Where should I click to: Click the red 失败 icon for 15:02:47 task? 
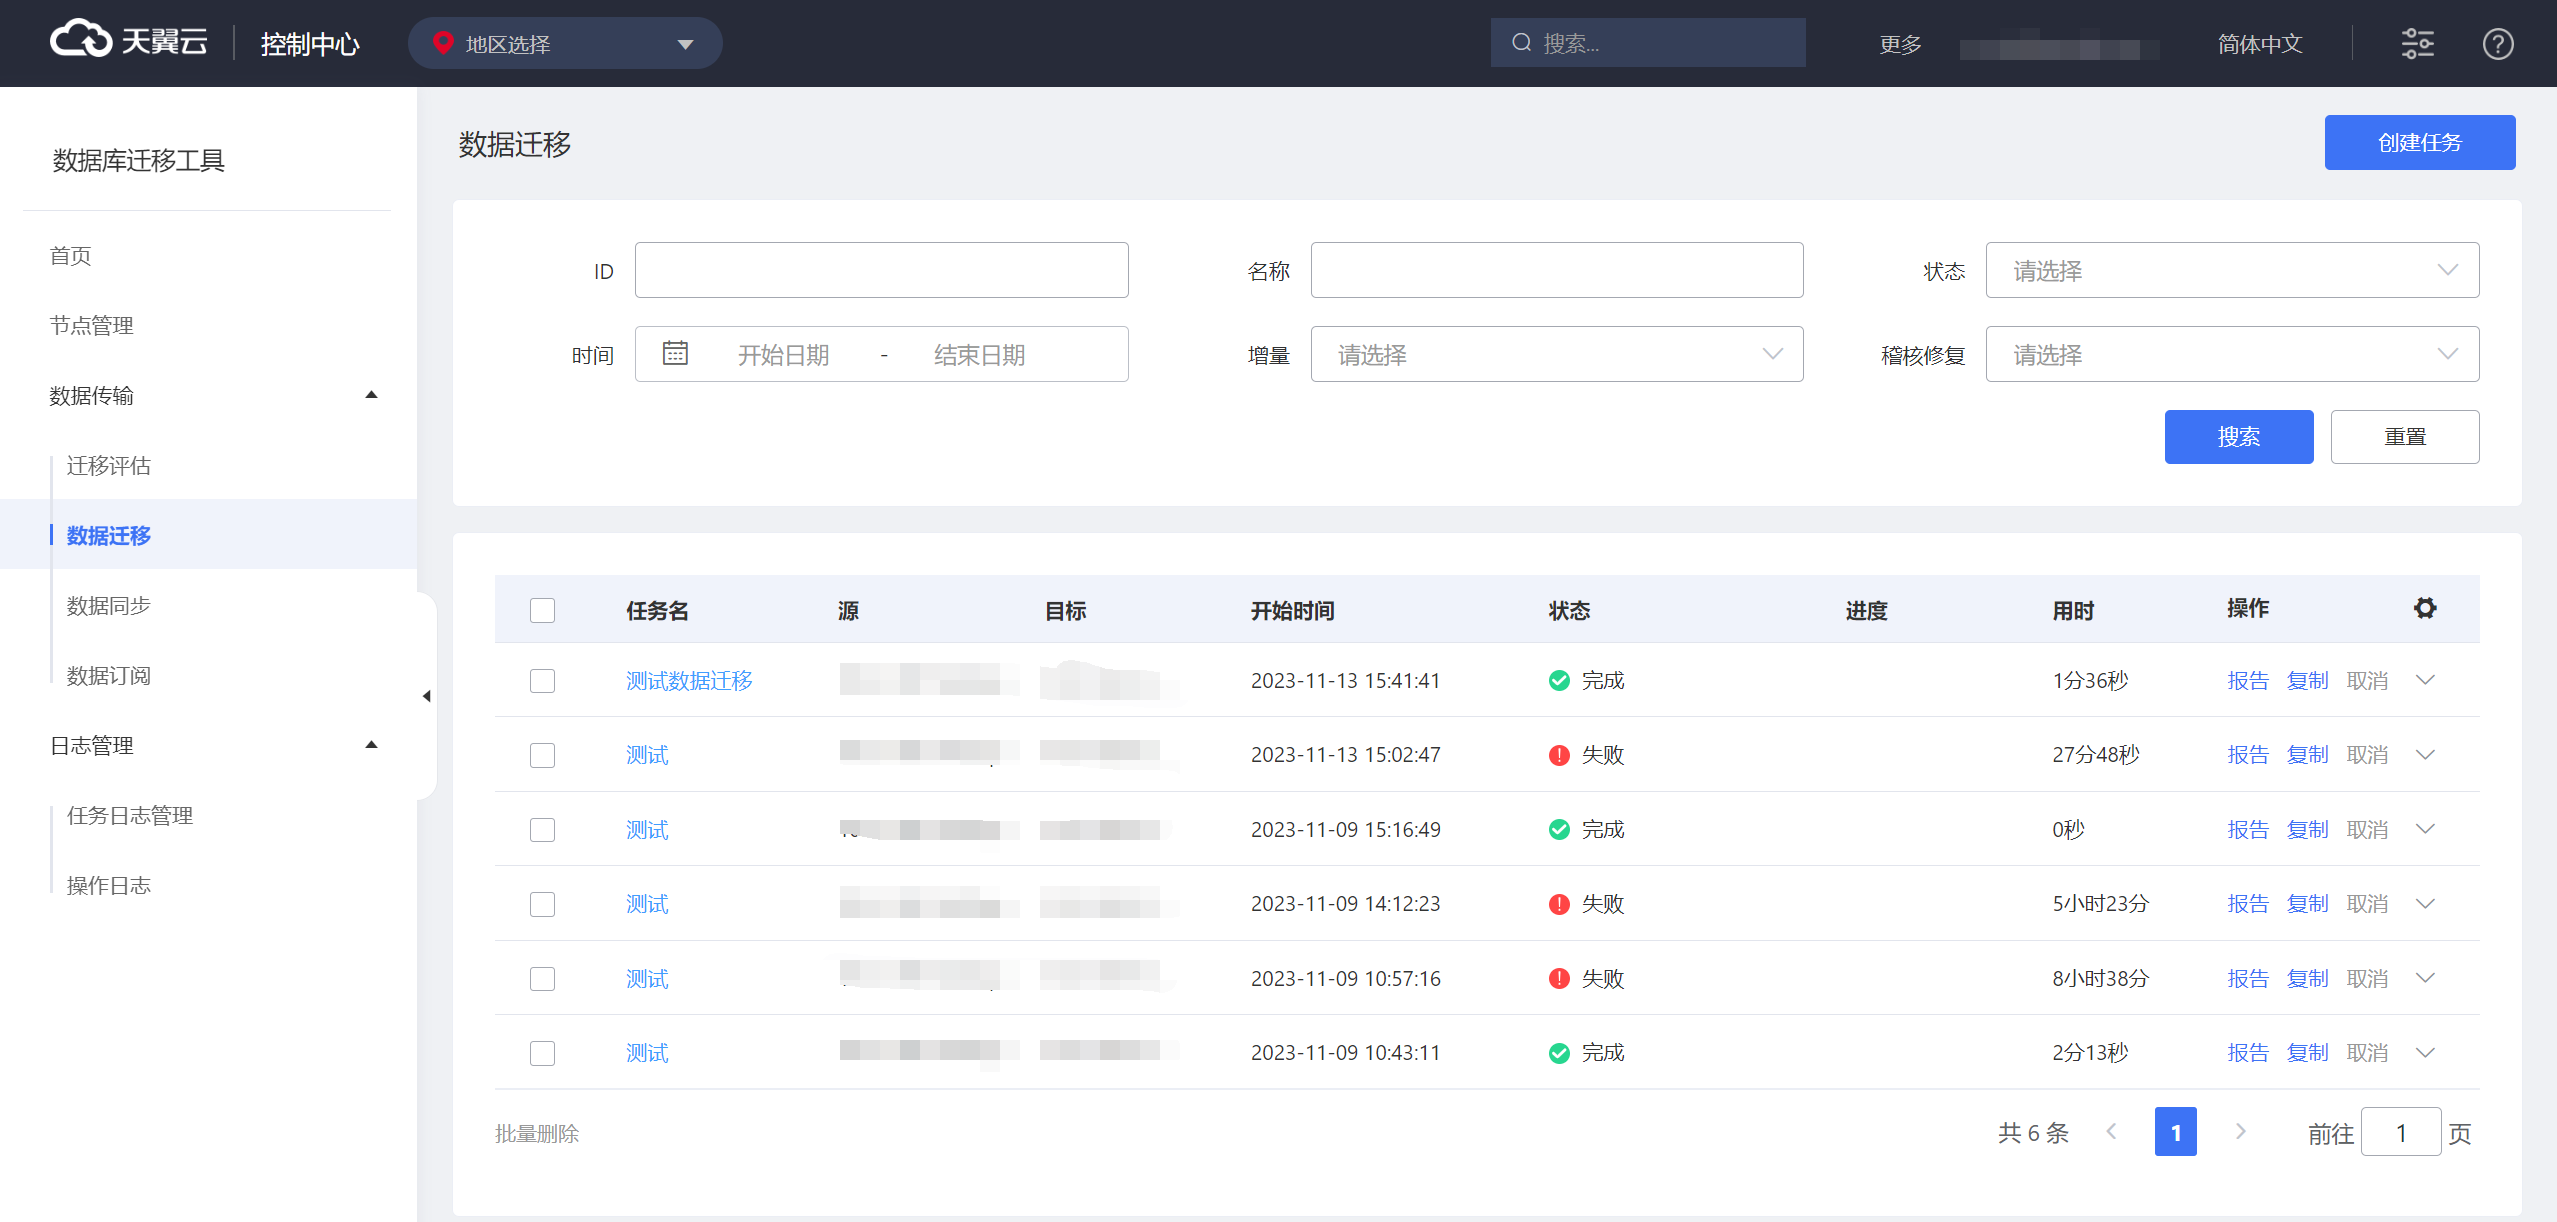tap(1558, 755)
